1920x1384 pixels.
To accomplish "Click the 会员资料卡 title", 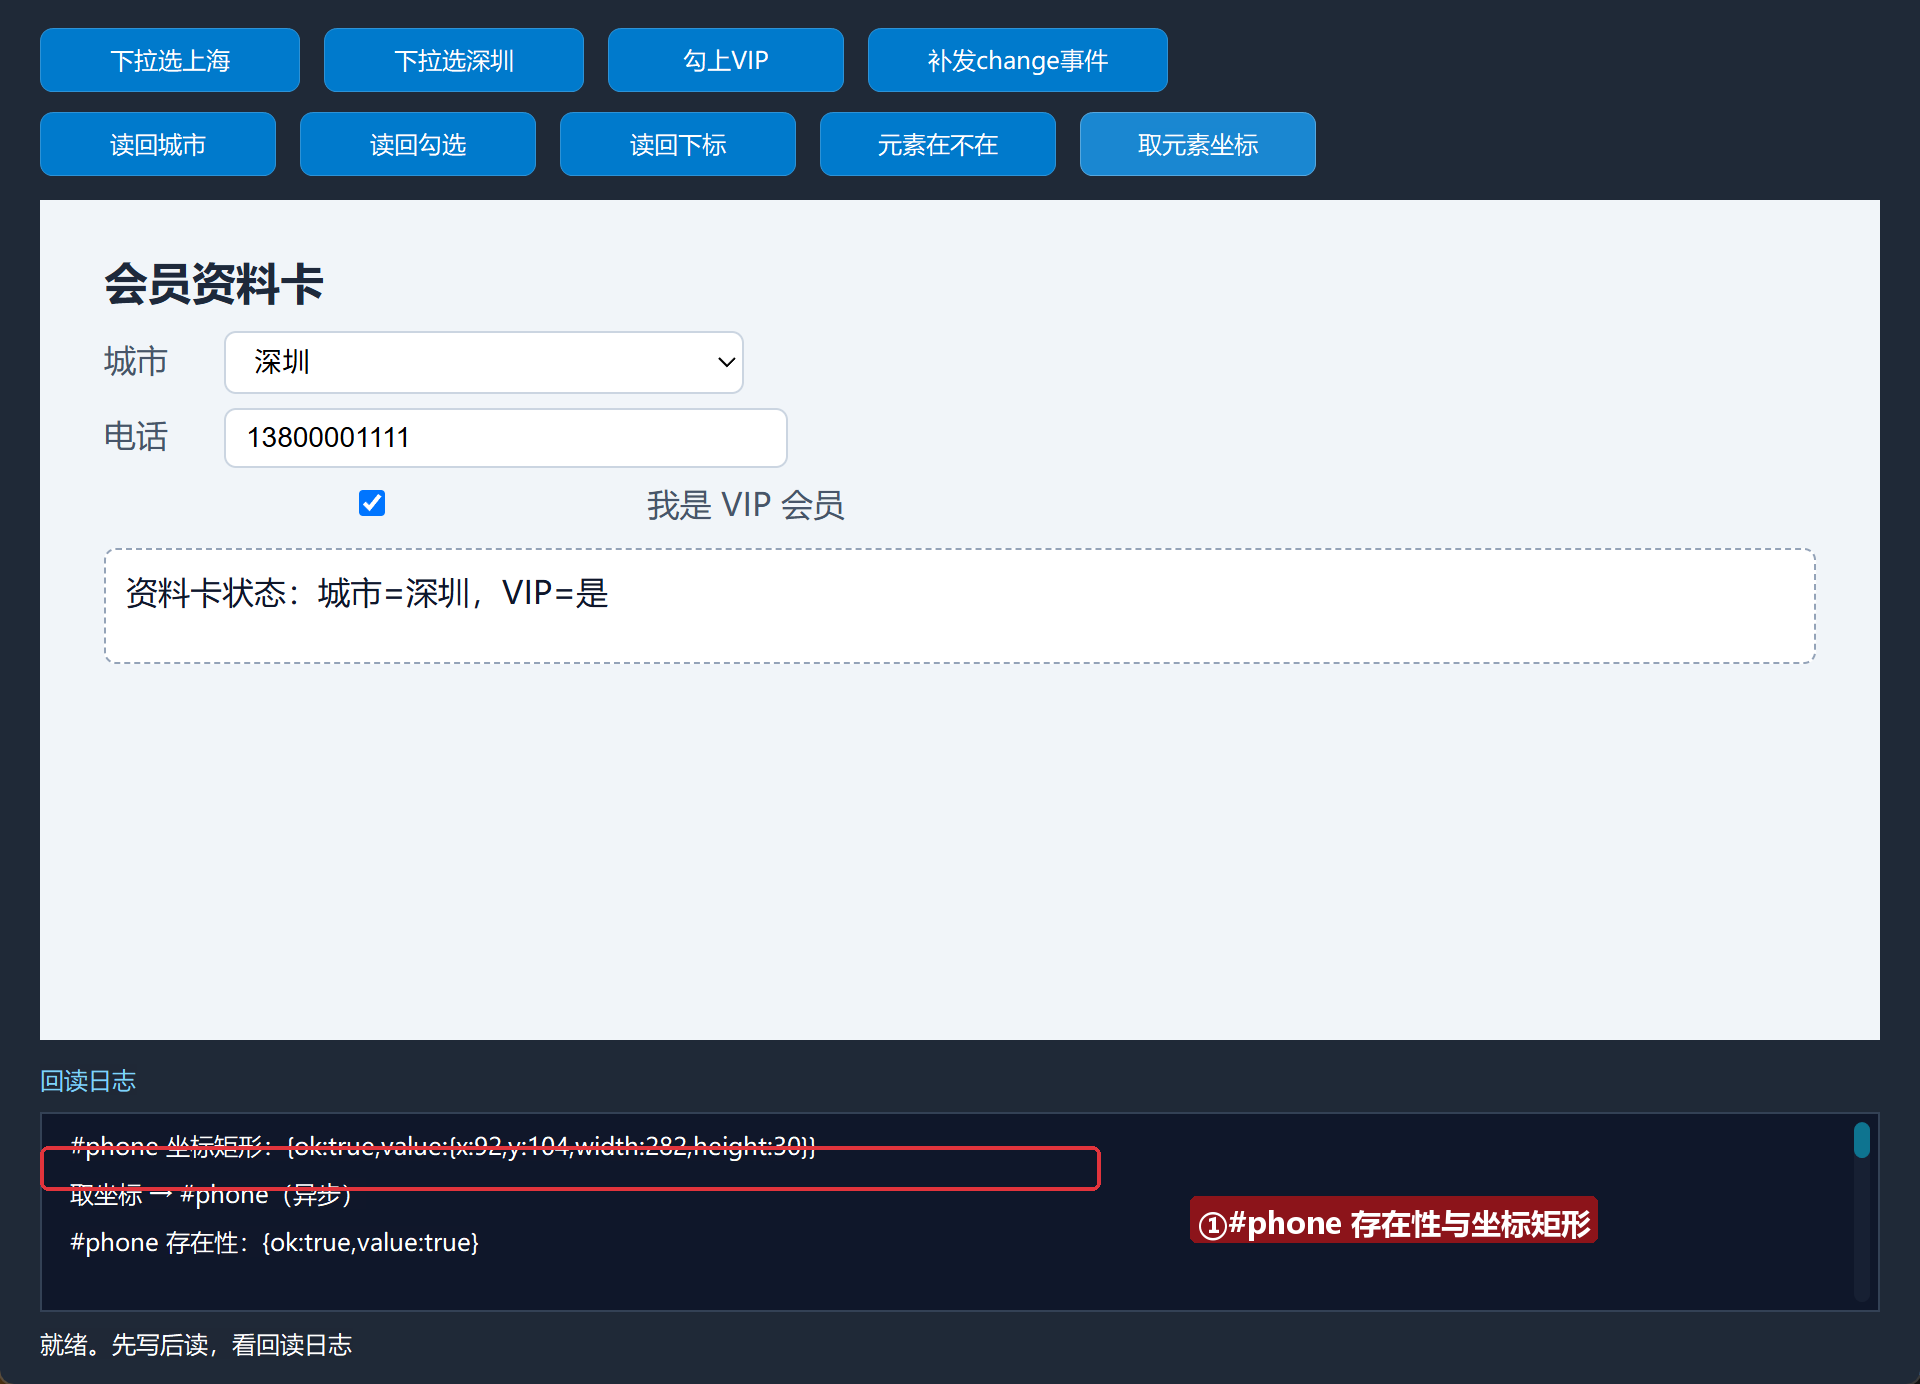I will tap(214, 284).
